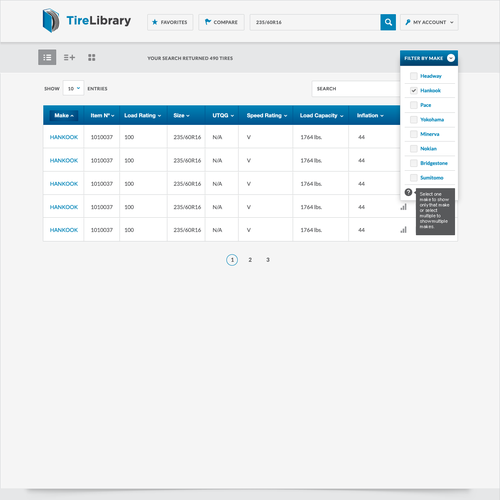
Task: Switch to the list view icon
Action: 47,57
